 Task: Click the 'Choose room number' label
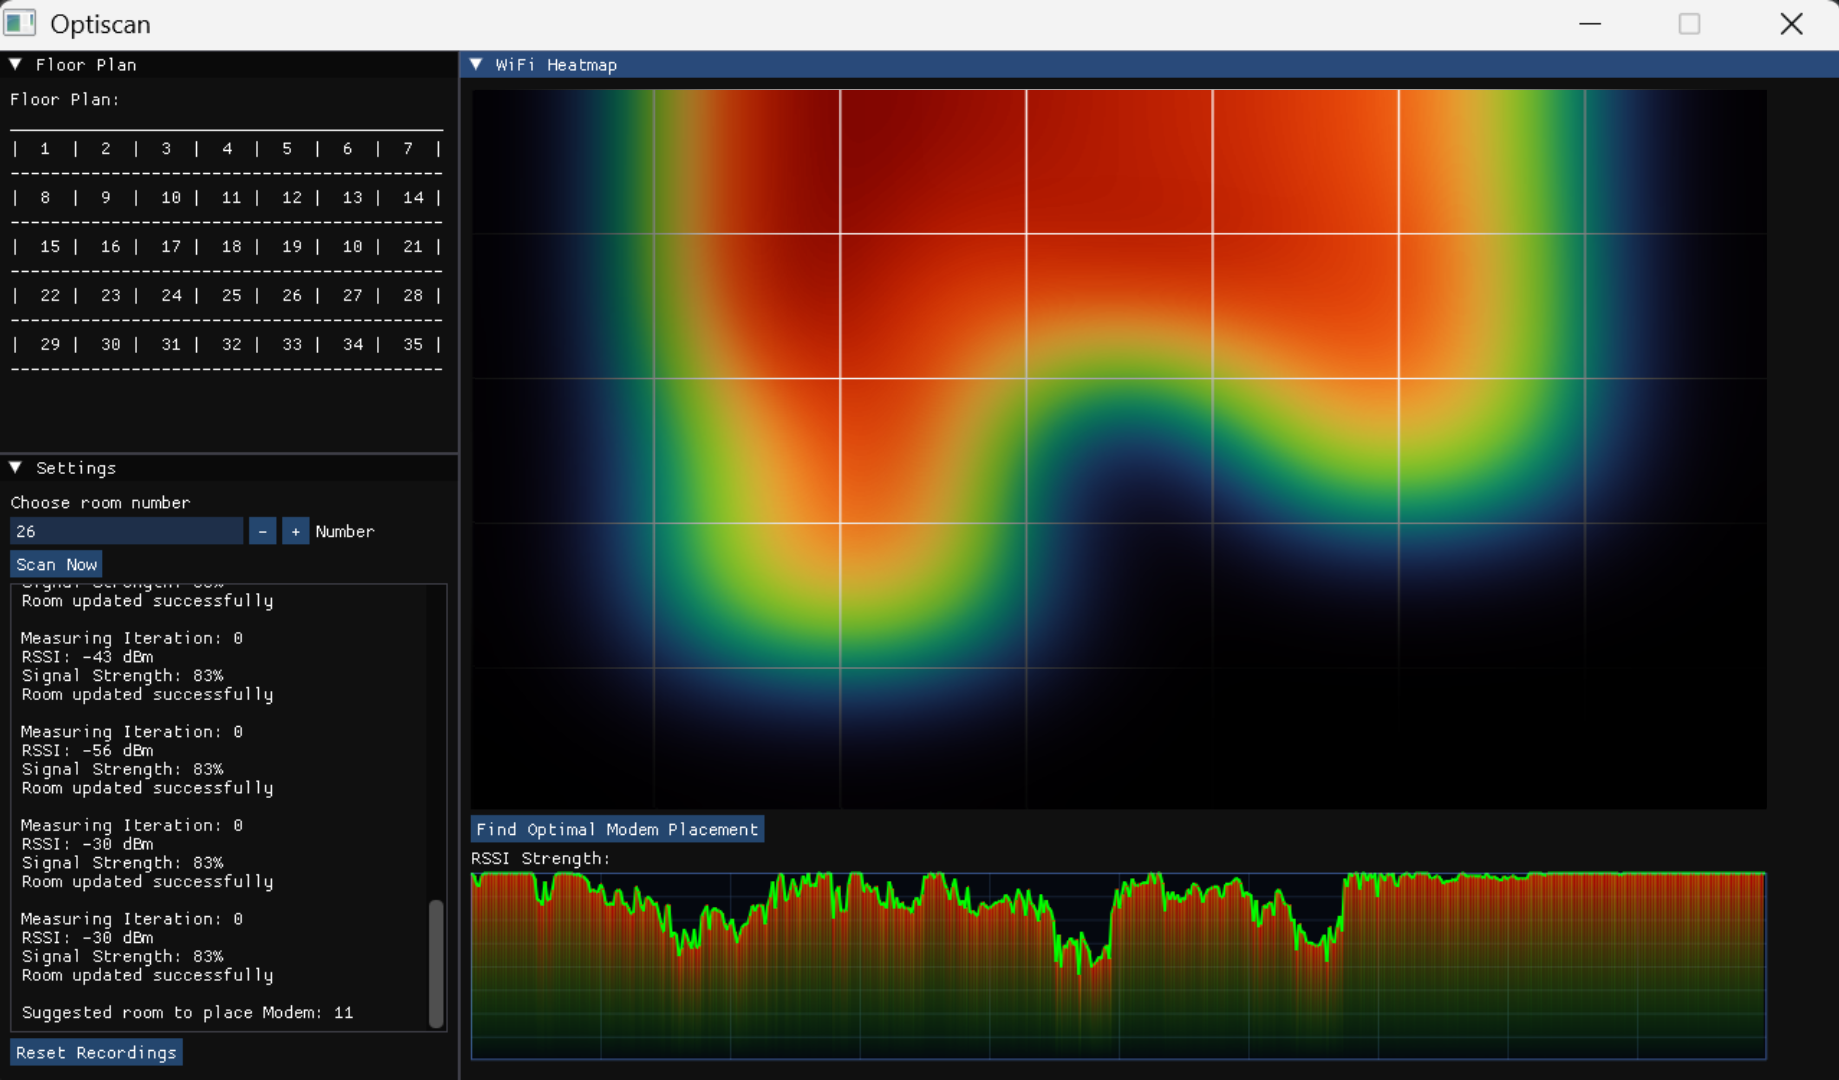pos(100,502)
